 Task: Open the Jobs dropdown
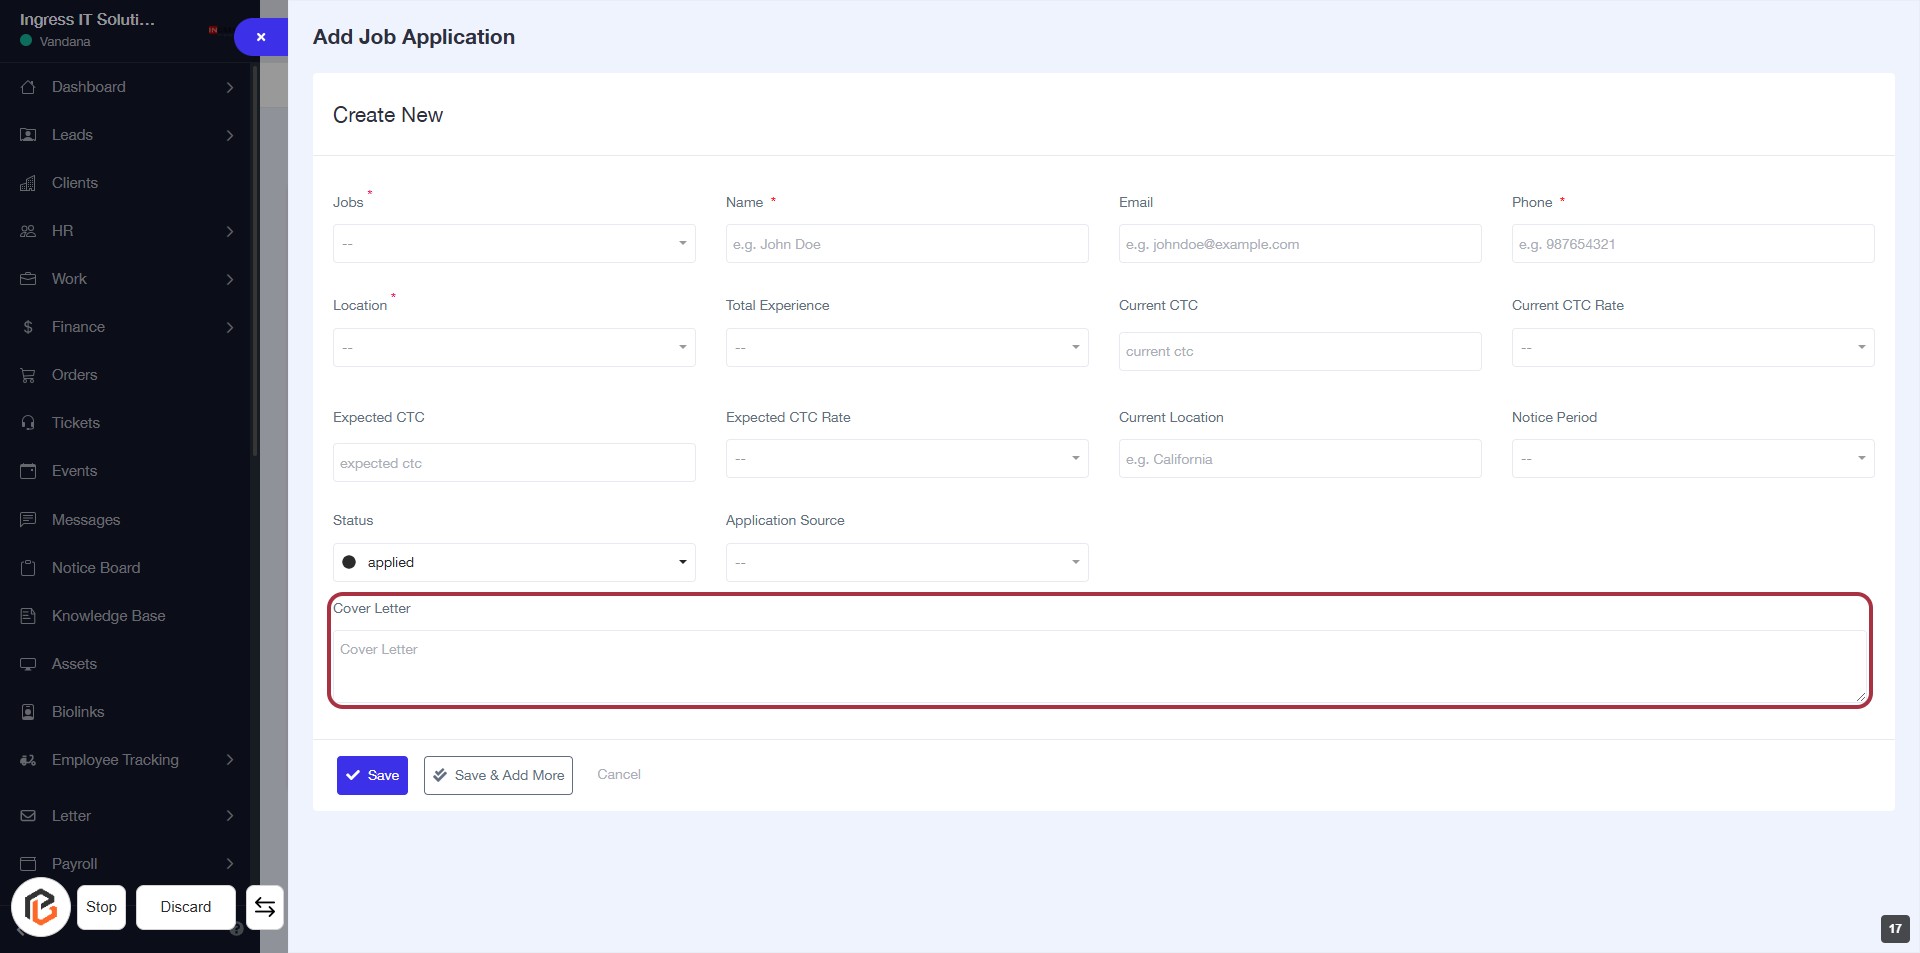(514, 244)
